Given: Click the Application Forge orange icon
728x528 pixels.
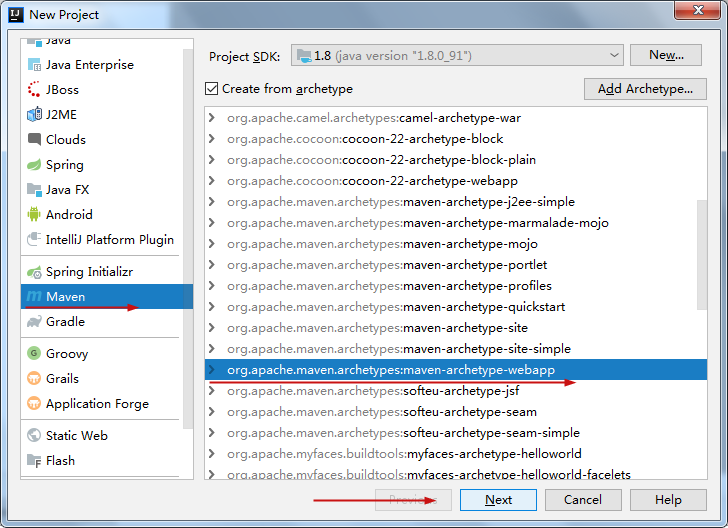Looking at the screenshot, I should pyautogui.click(x=34, y=403).
